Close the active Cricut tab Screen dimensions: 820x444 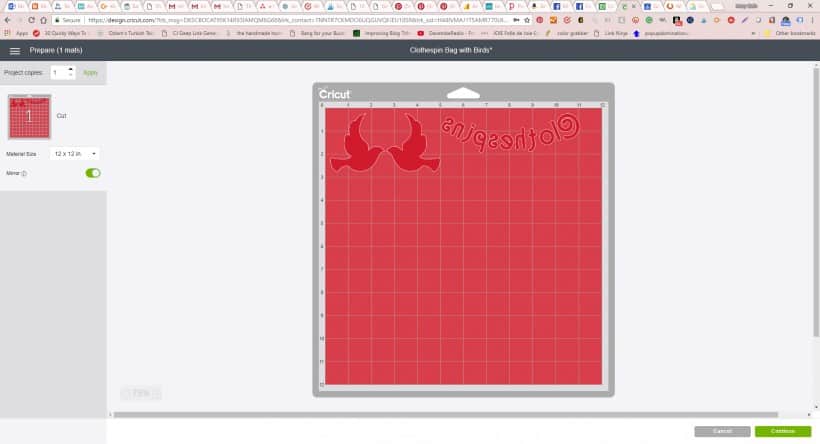(x=635, y=6)
